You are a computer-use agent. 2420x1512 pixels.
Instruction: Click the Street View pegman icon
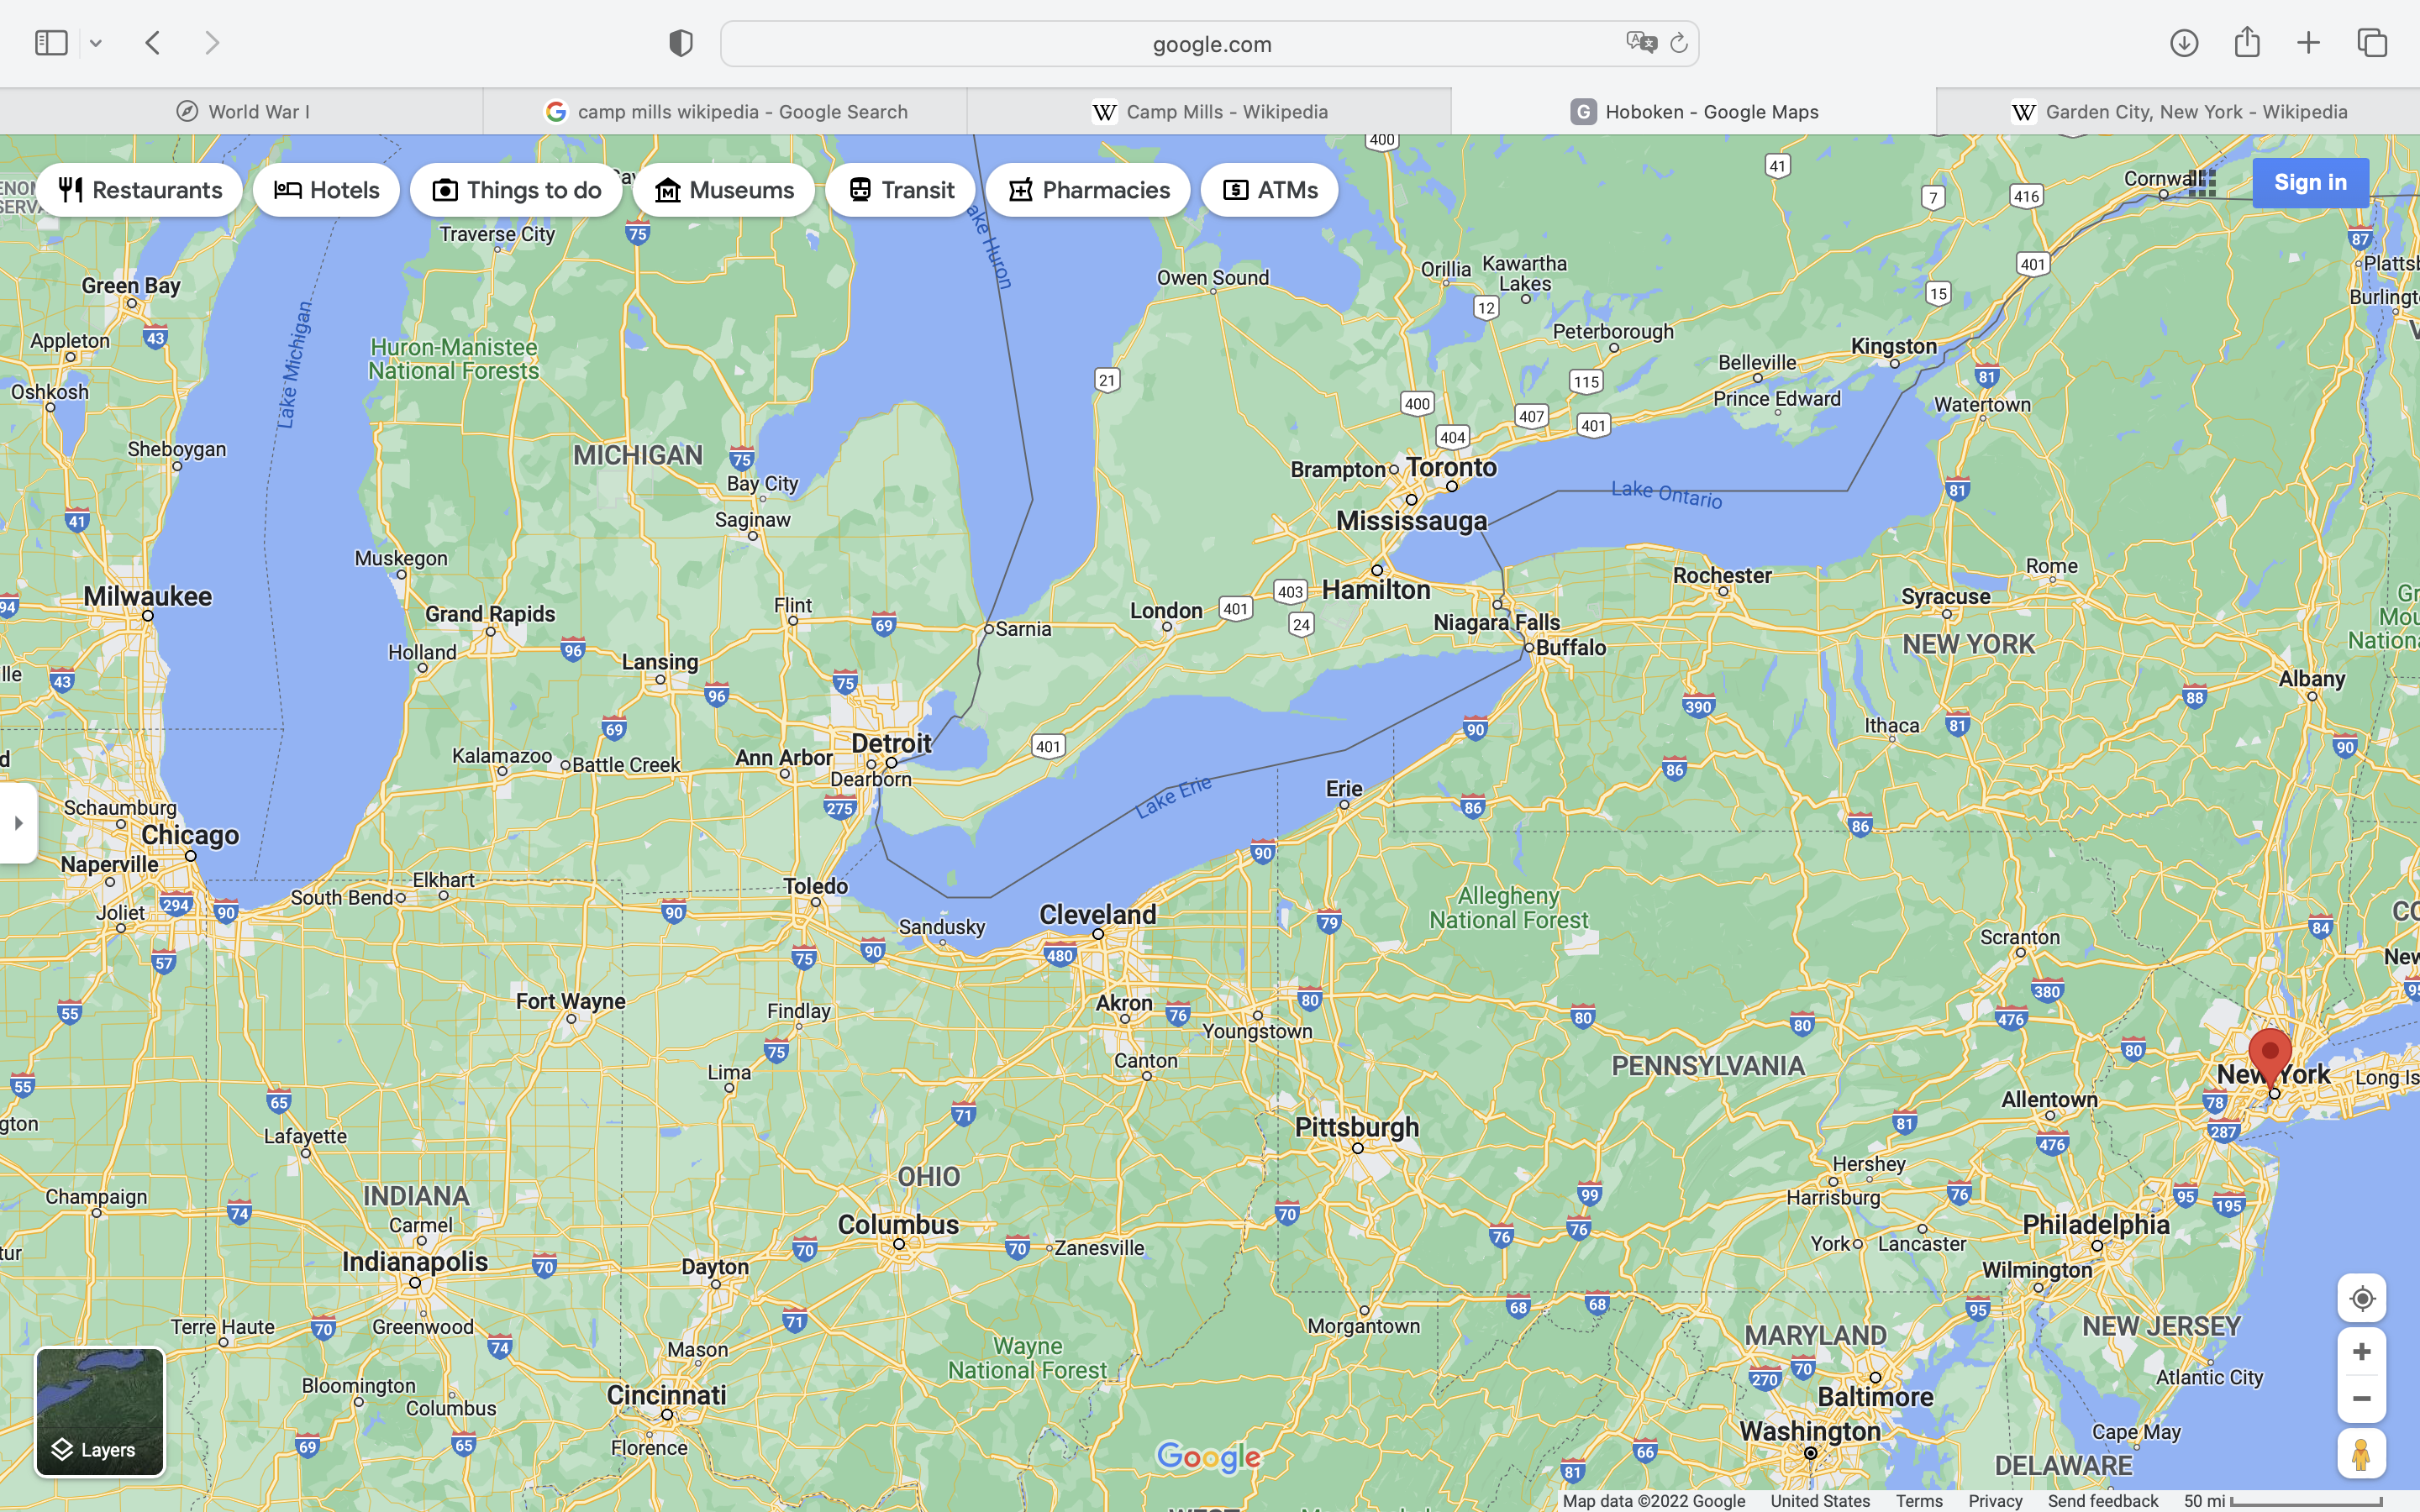coord(2361,1453)
